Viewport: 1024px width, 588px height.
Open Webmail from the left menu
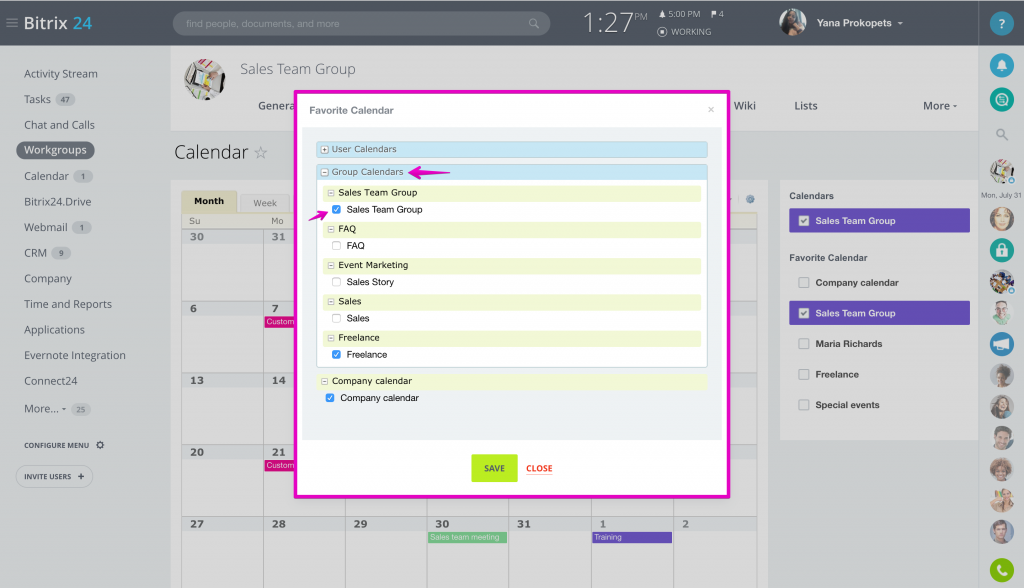[46, 227]
